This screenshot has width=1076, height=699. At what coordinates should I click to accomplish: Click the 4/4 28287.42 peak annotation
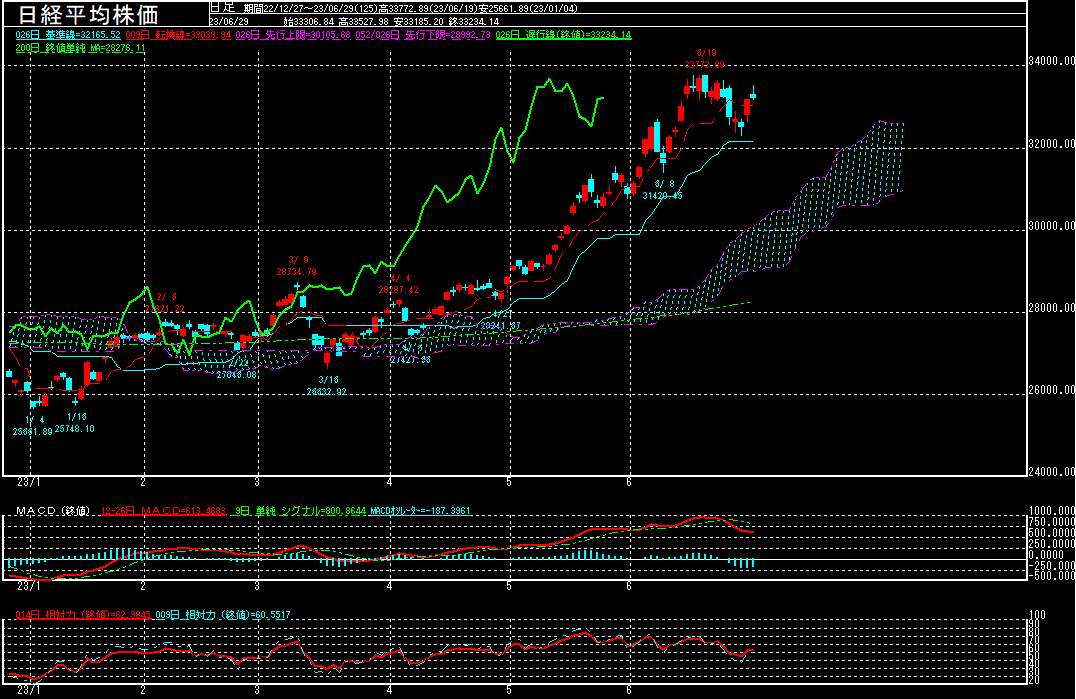(399, 284)
